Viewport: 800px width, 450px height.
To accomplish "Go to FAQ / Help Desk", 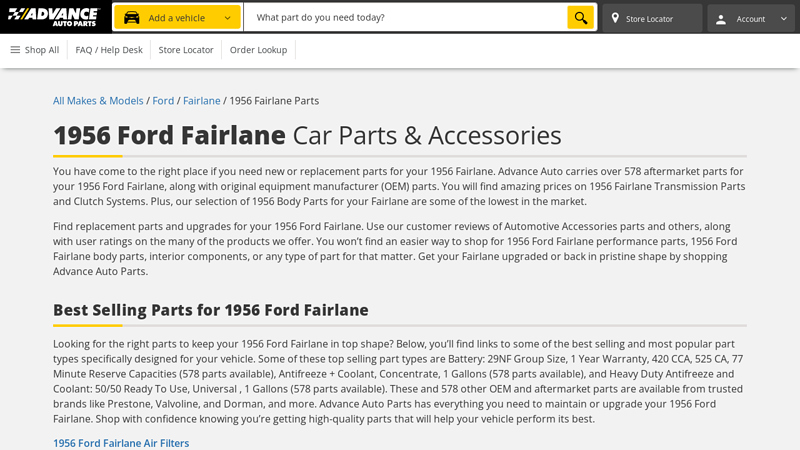I will click(109, 50).
